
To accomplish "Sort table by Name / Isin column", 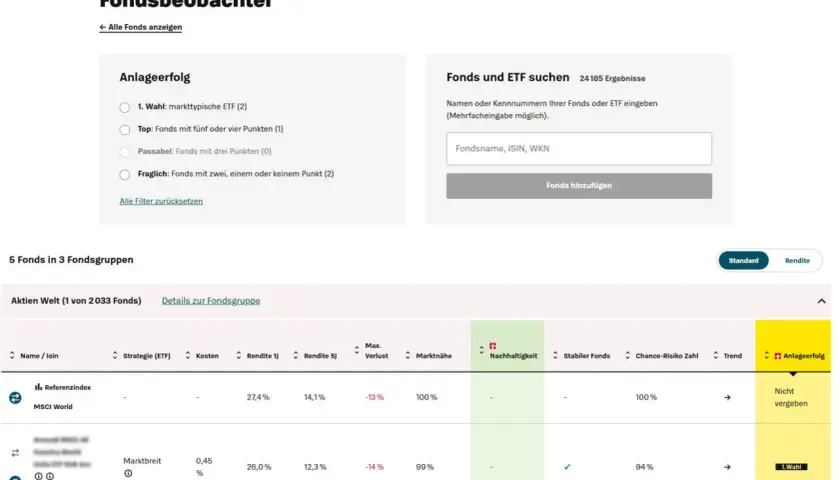I will pos(34,356).
